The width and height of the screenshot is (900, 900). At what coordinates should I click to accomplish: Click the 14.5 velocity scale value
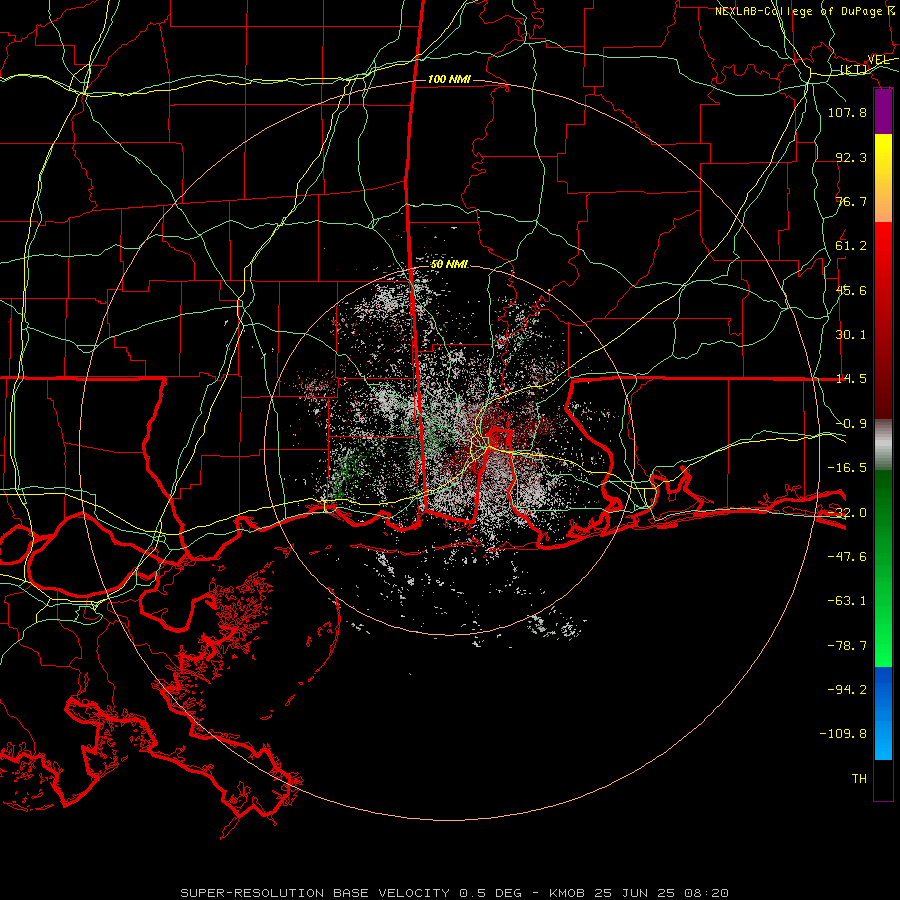(x=851, y=379)
